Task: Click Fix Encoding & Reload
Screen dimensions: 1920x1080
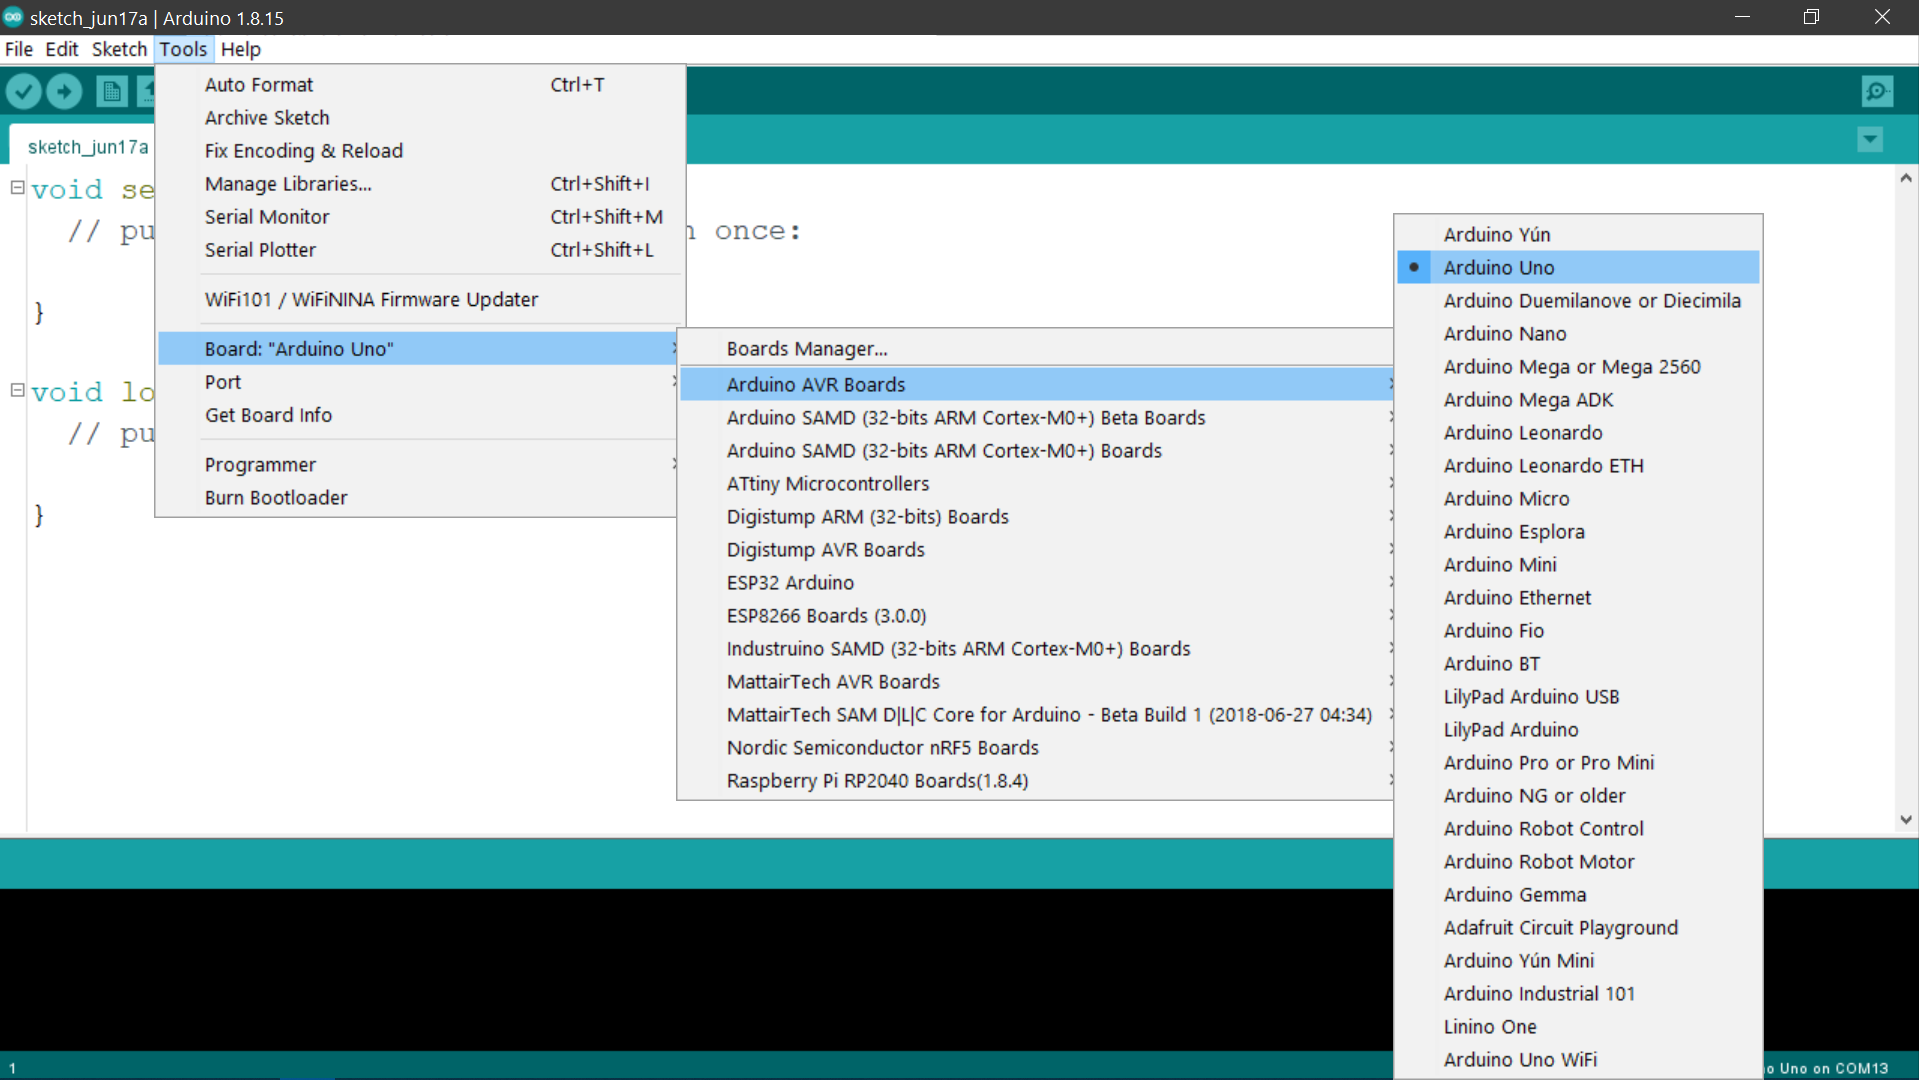Action: [x=420, y=151]
